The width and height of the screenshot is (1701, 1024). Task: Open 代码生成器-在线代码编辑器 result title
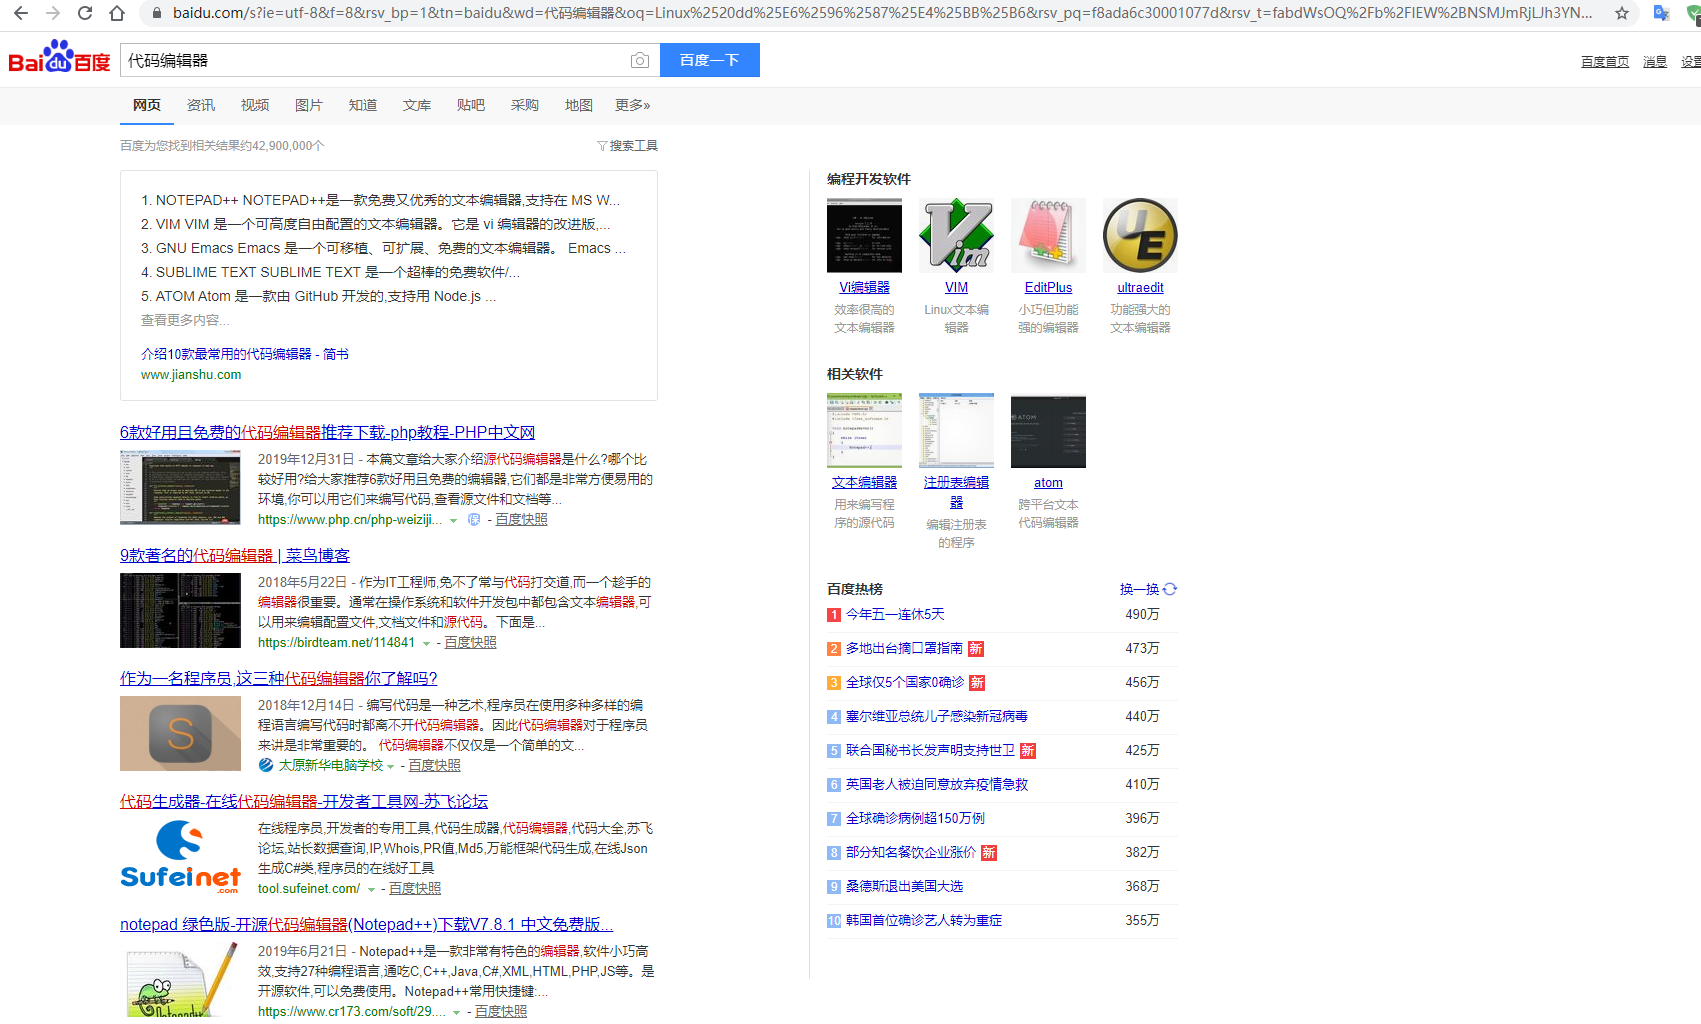pos(304,801)
